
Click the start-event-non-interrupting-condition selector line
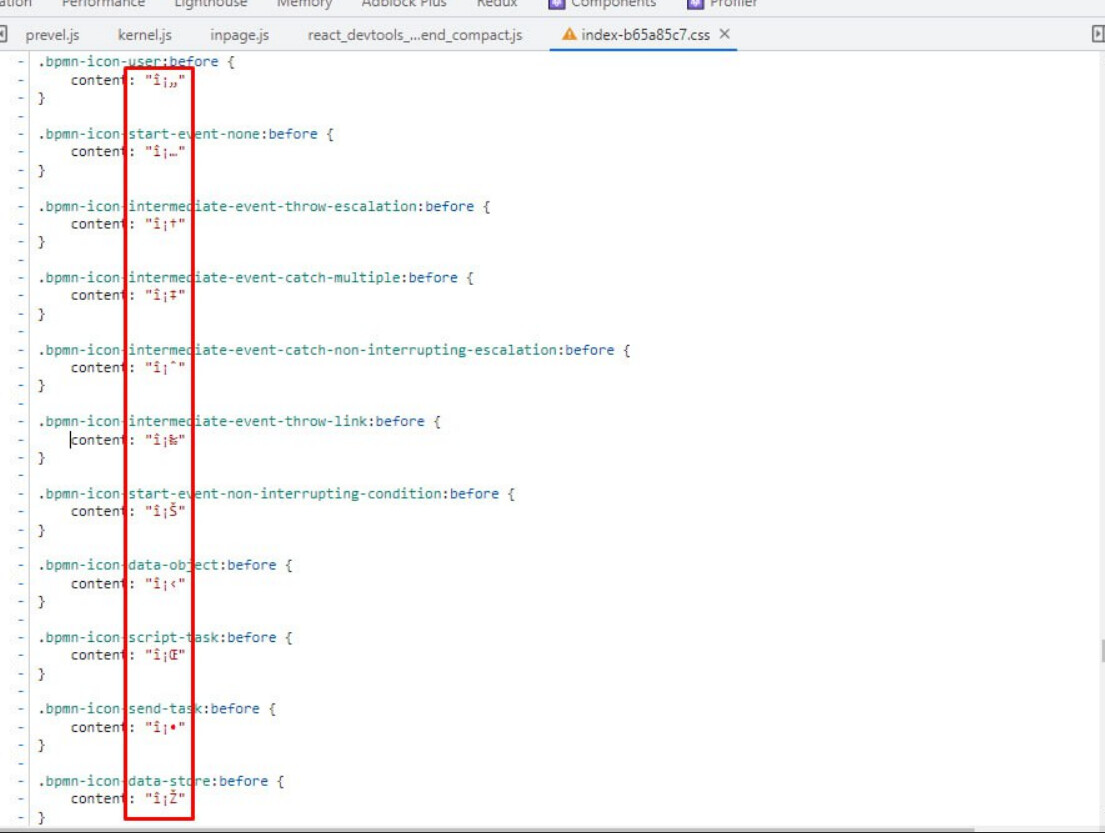[x=276, y=494]
